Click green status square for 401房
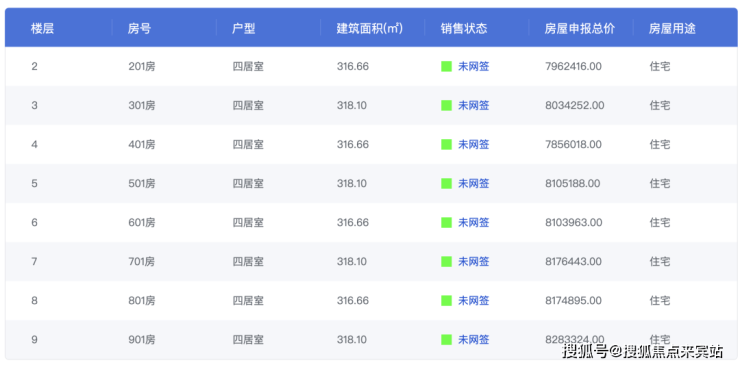The width and height of the screenshot is (740, 367). [x=446, y=144]
